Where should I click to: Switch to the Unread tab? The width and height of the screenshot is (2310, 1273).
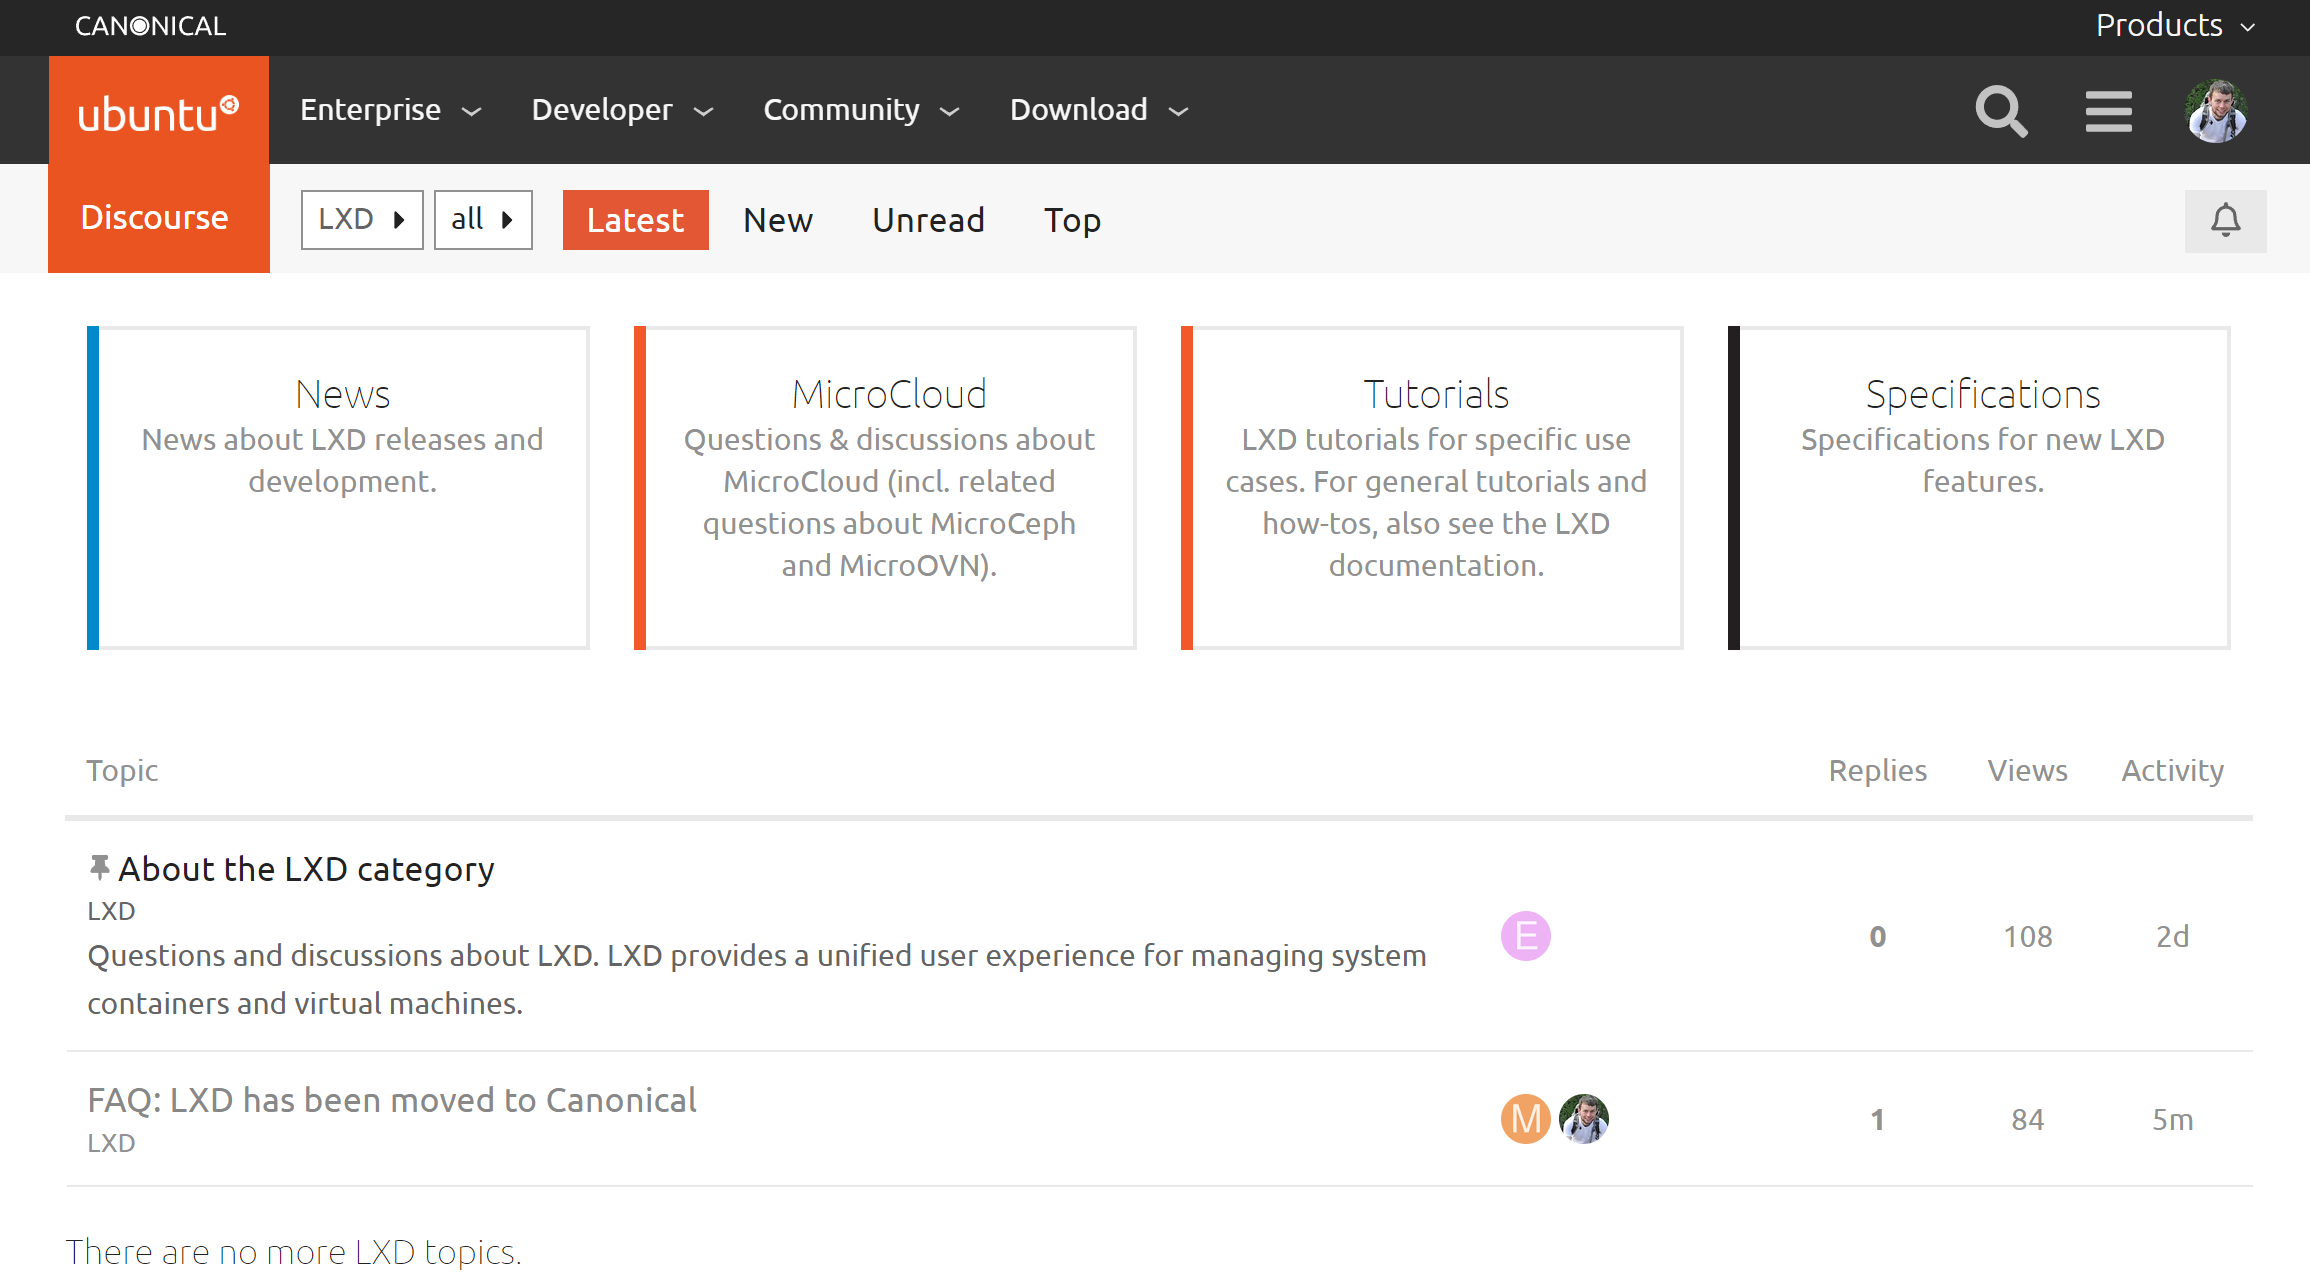point(928,220)
